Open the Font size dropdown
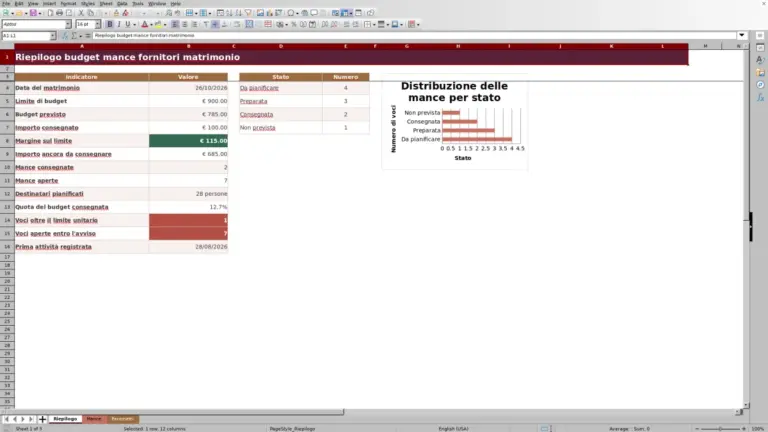Viewport: 768px width, 432px height. point(97,24)
